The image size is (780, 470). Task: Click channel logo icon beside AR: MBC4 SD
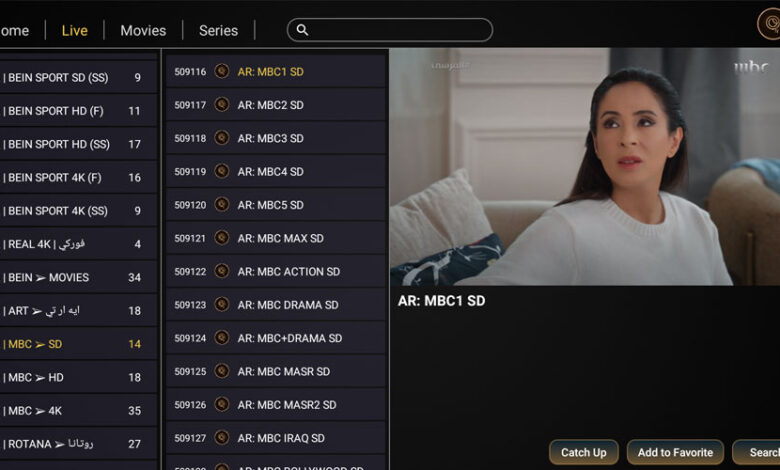(222, 171)
